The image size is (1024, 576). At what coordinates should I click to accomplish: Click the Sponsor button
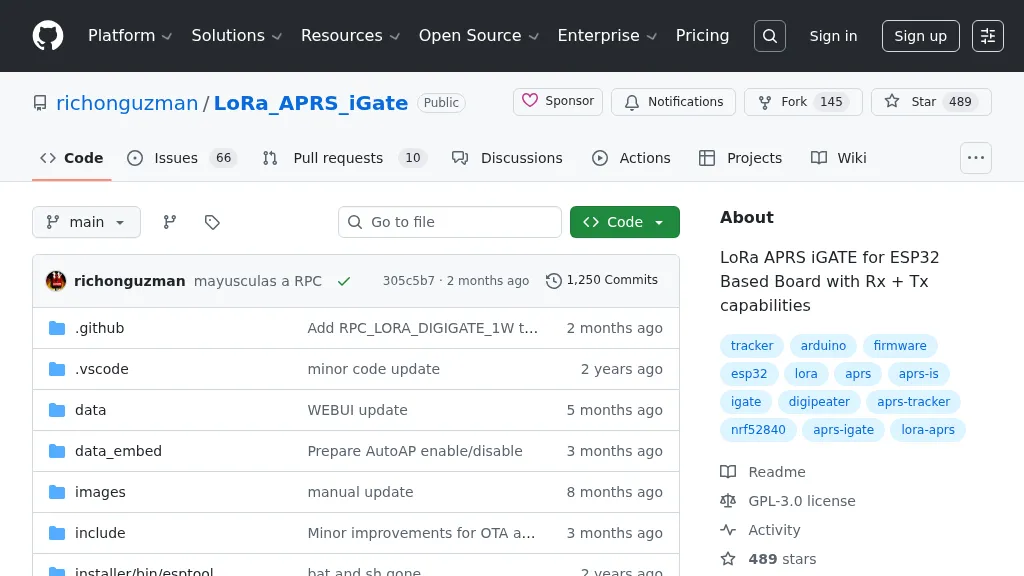point(558,102)
